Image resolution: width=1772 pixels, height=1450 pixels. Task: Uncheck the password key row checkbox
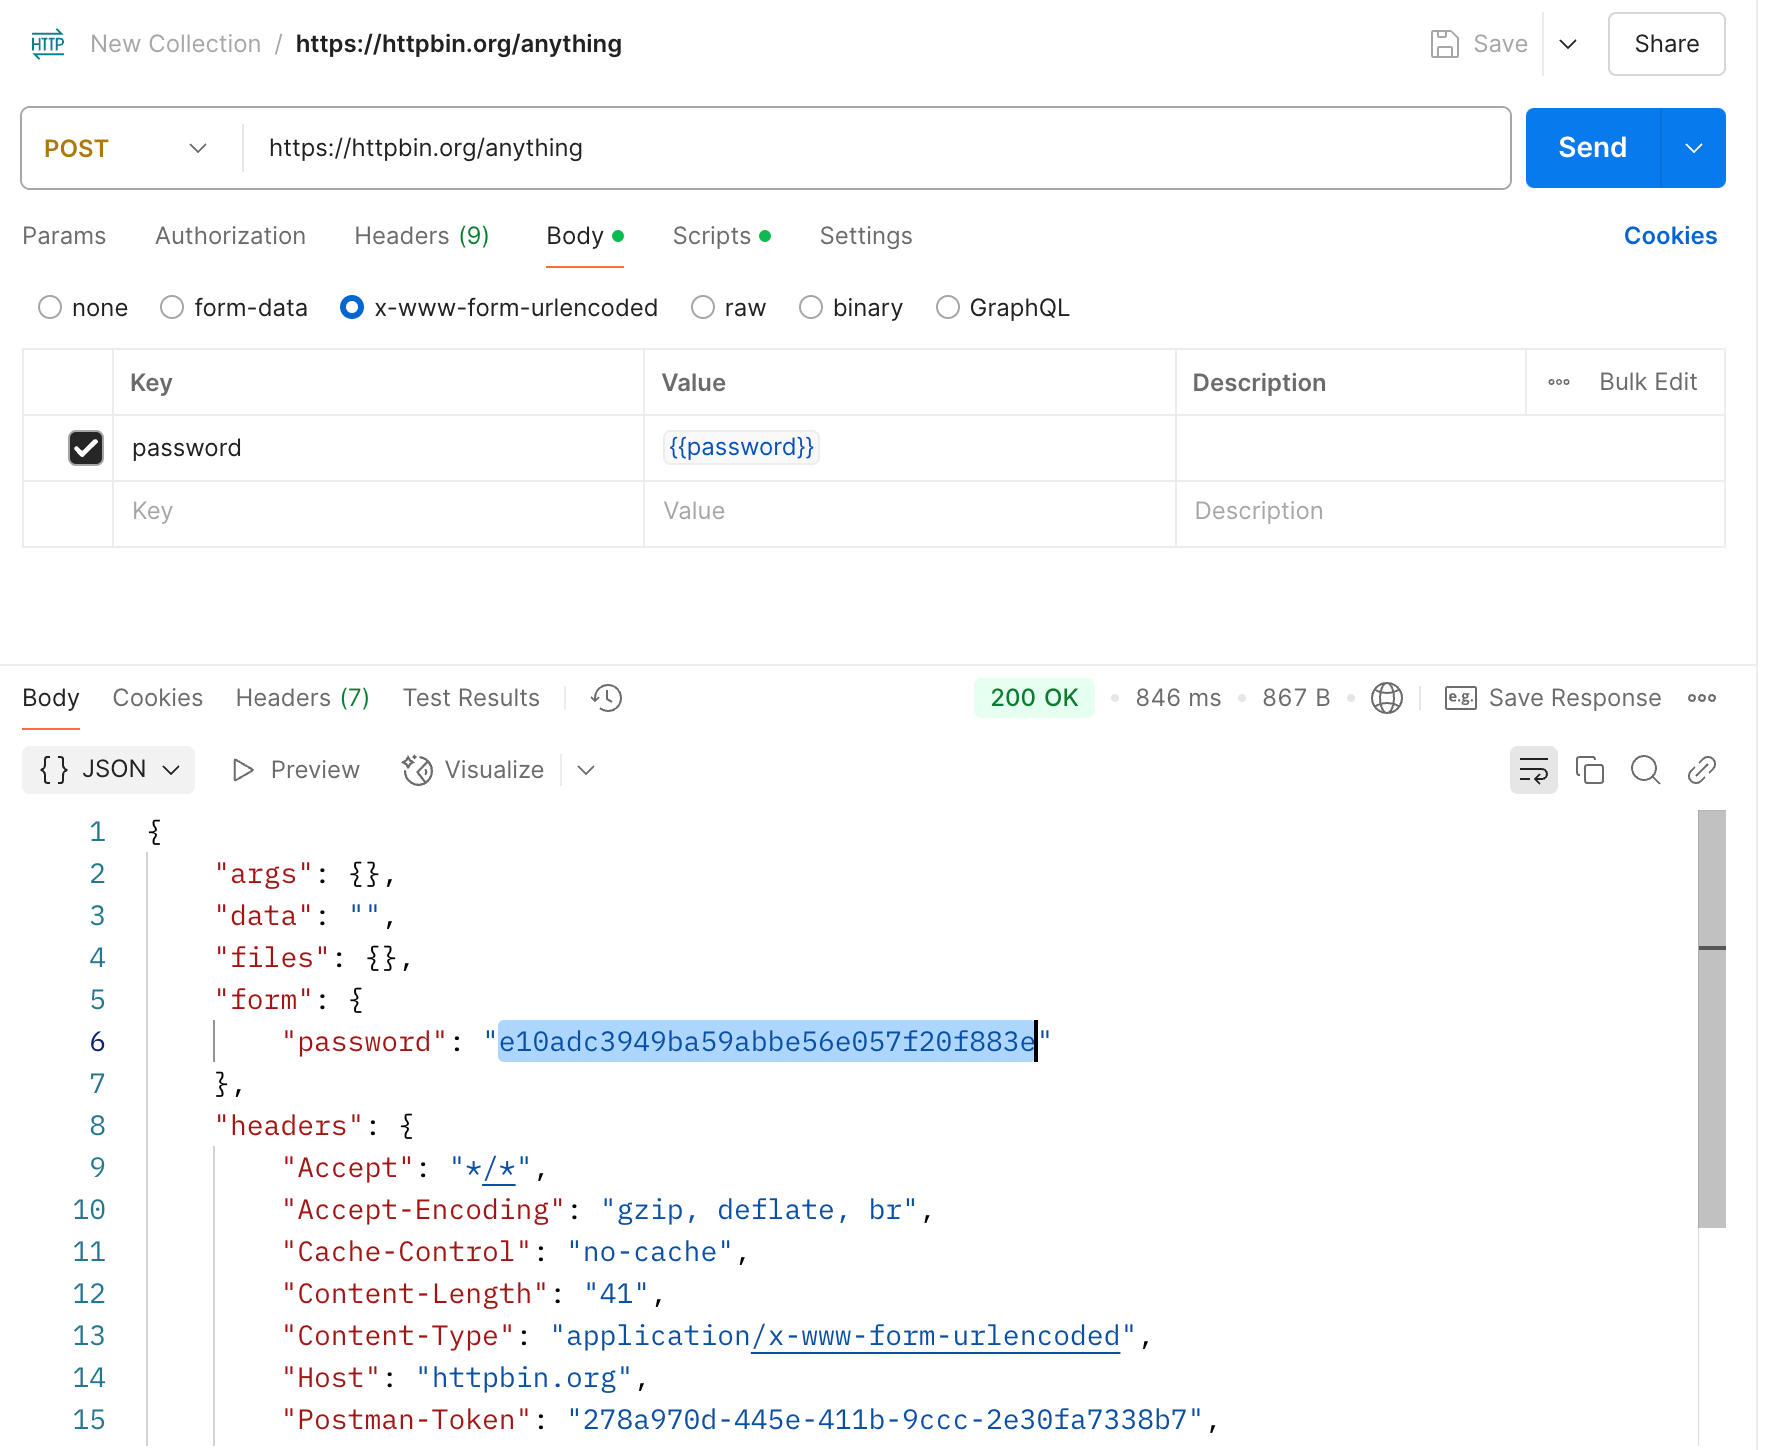click(86, 448)
